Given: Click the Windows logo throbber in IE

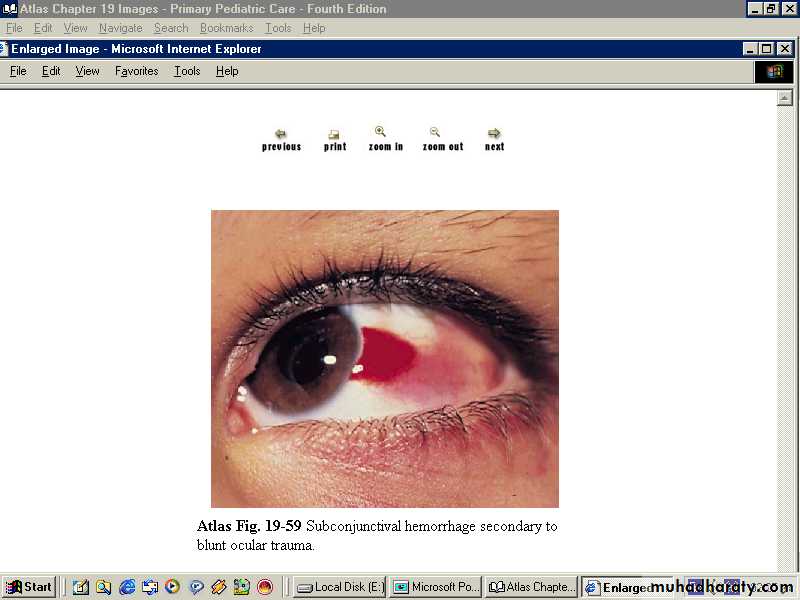Looking at the screenshot, I should (x=774, y=71).
